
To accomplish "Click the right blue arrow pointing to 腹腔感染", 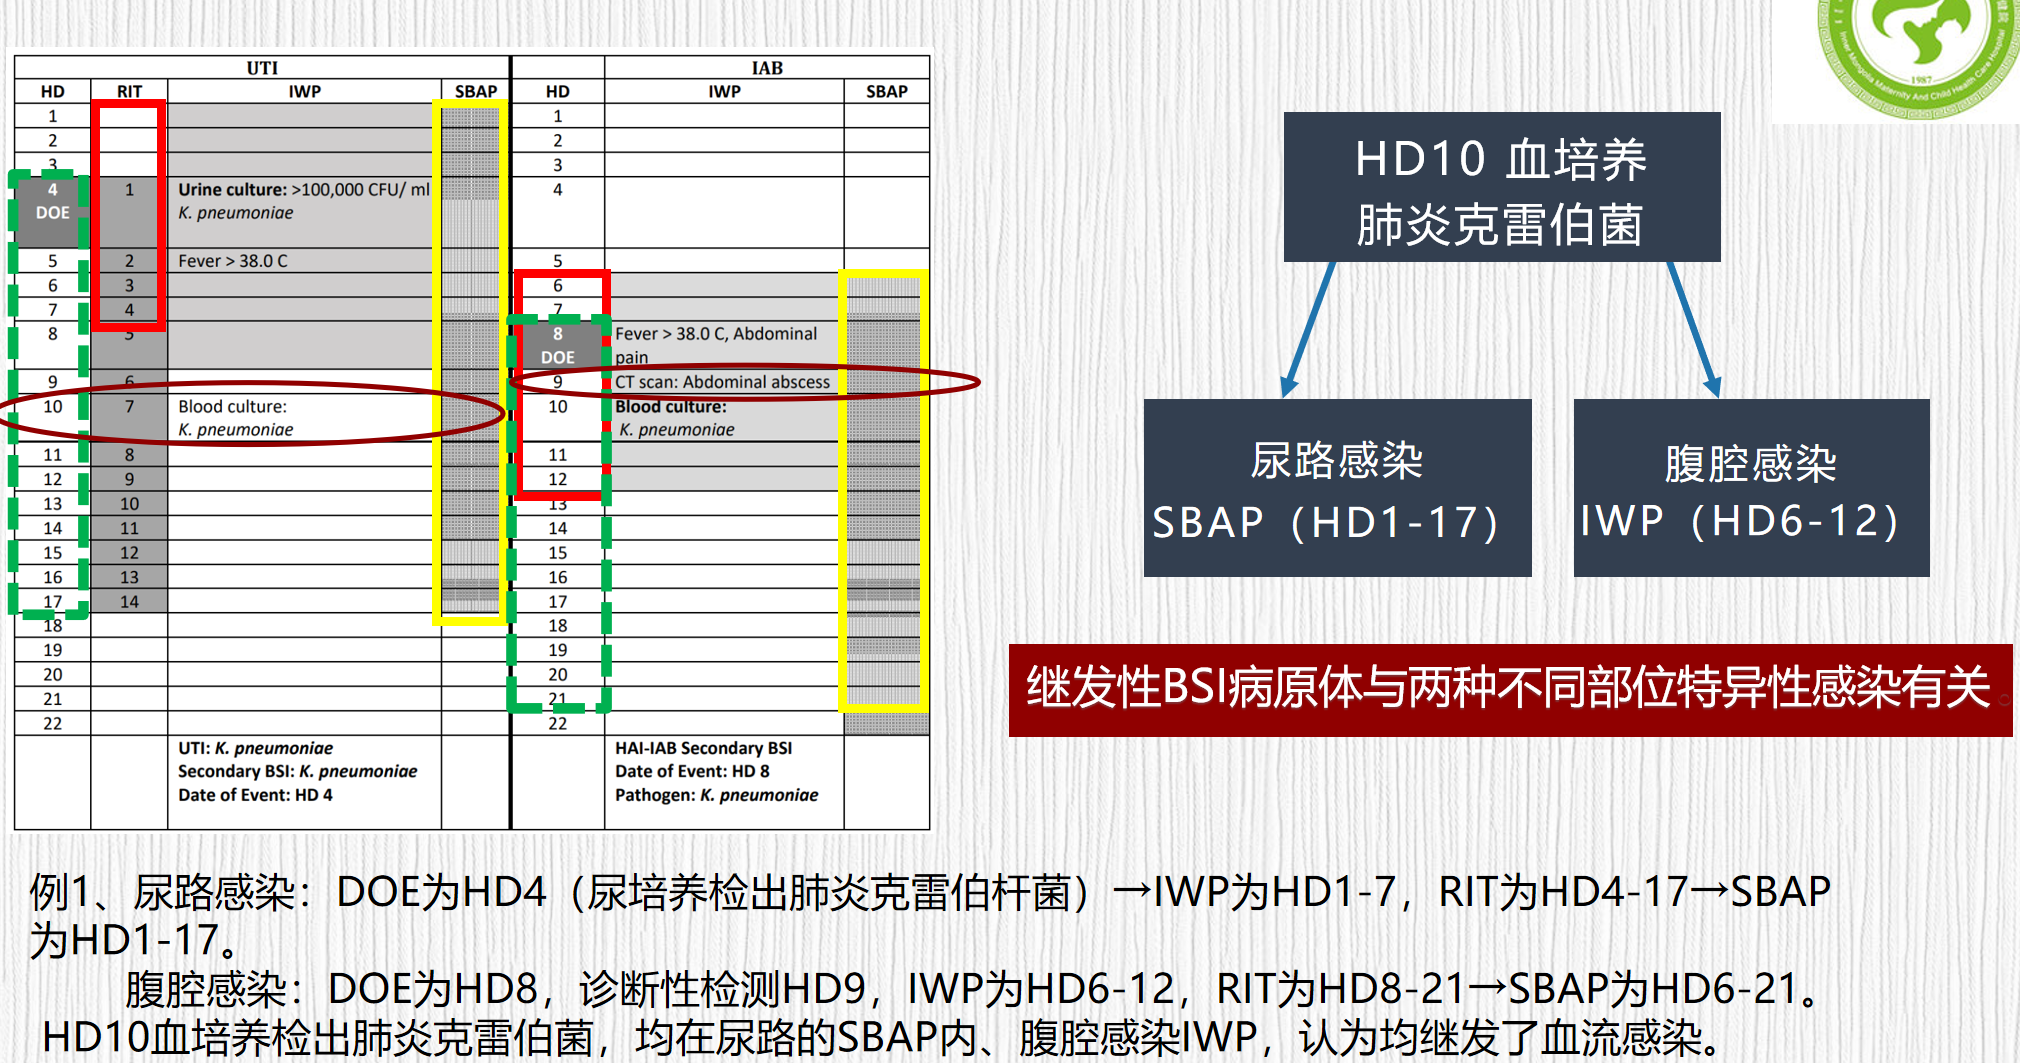I will [x=1692, y=330].
